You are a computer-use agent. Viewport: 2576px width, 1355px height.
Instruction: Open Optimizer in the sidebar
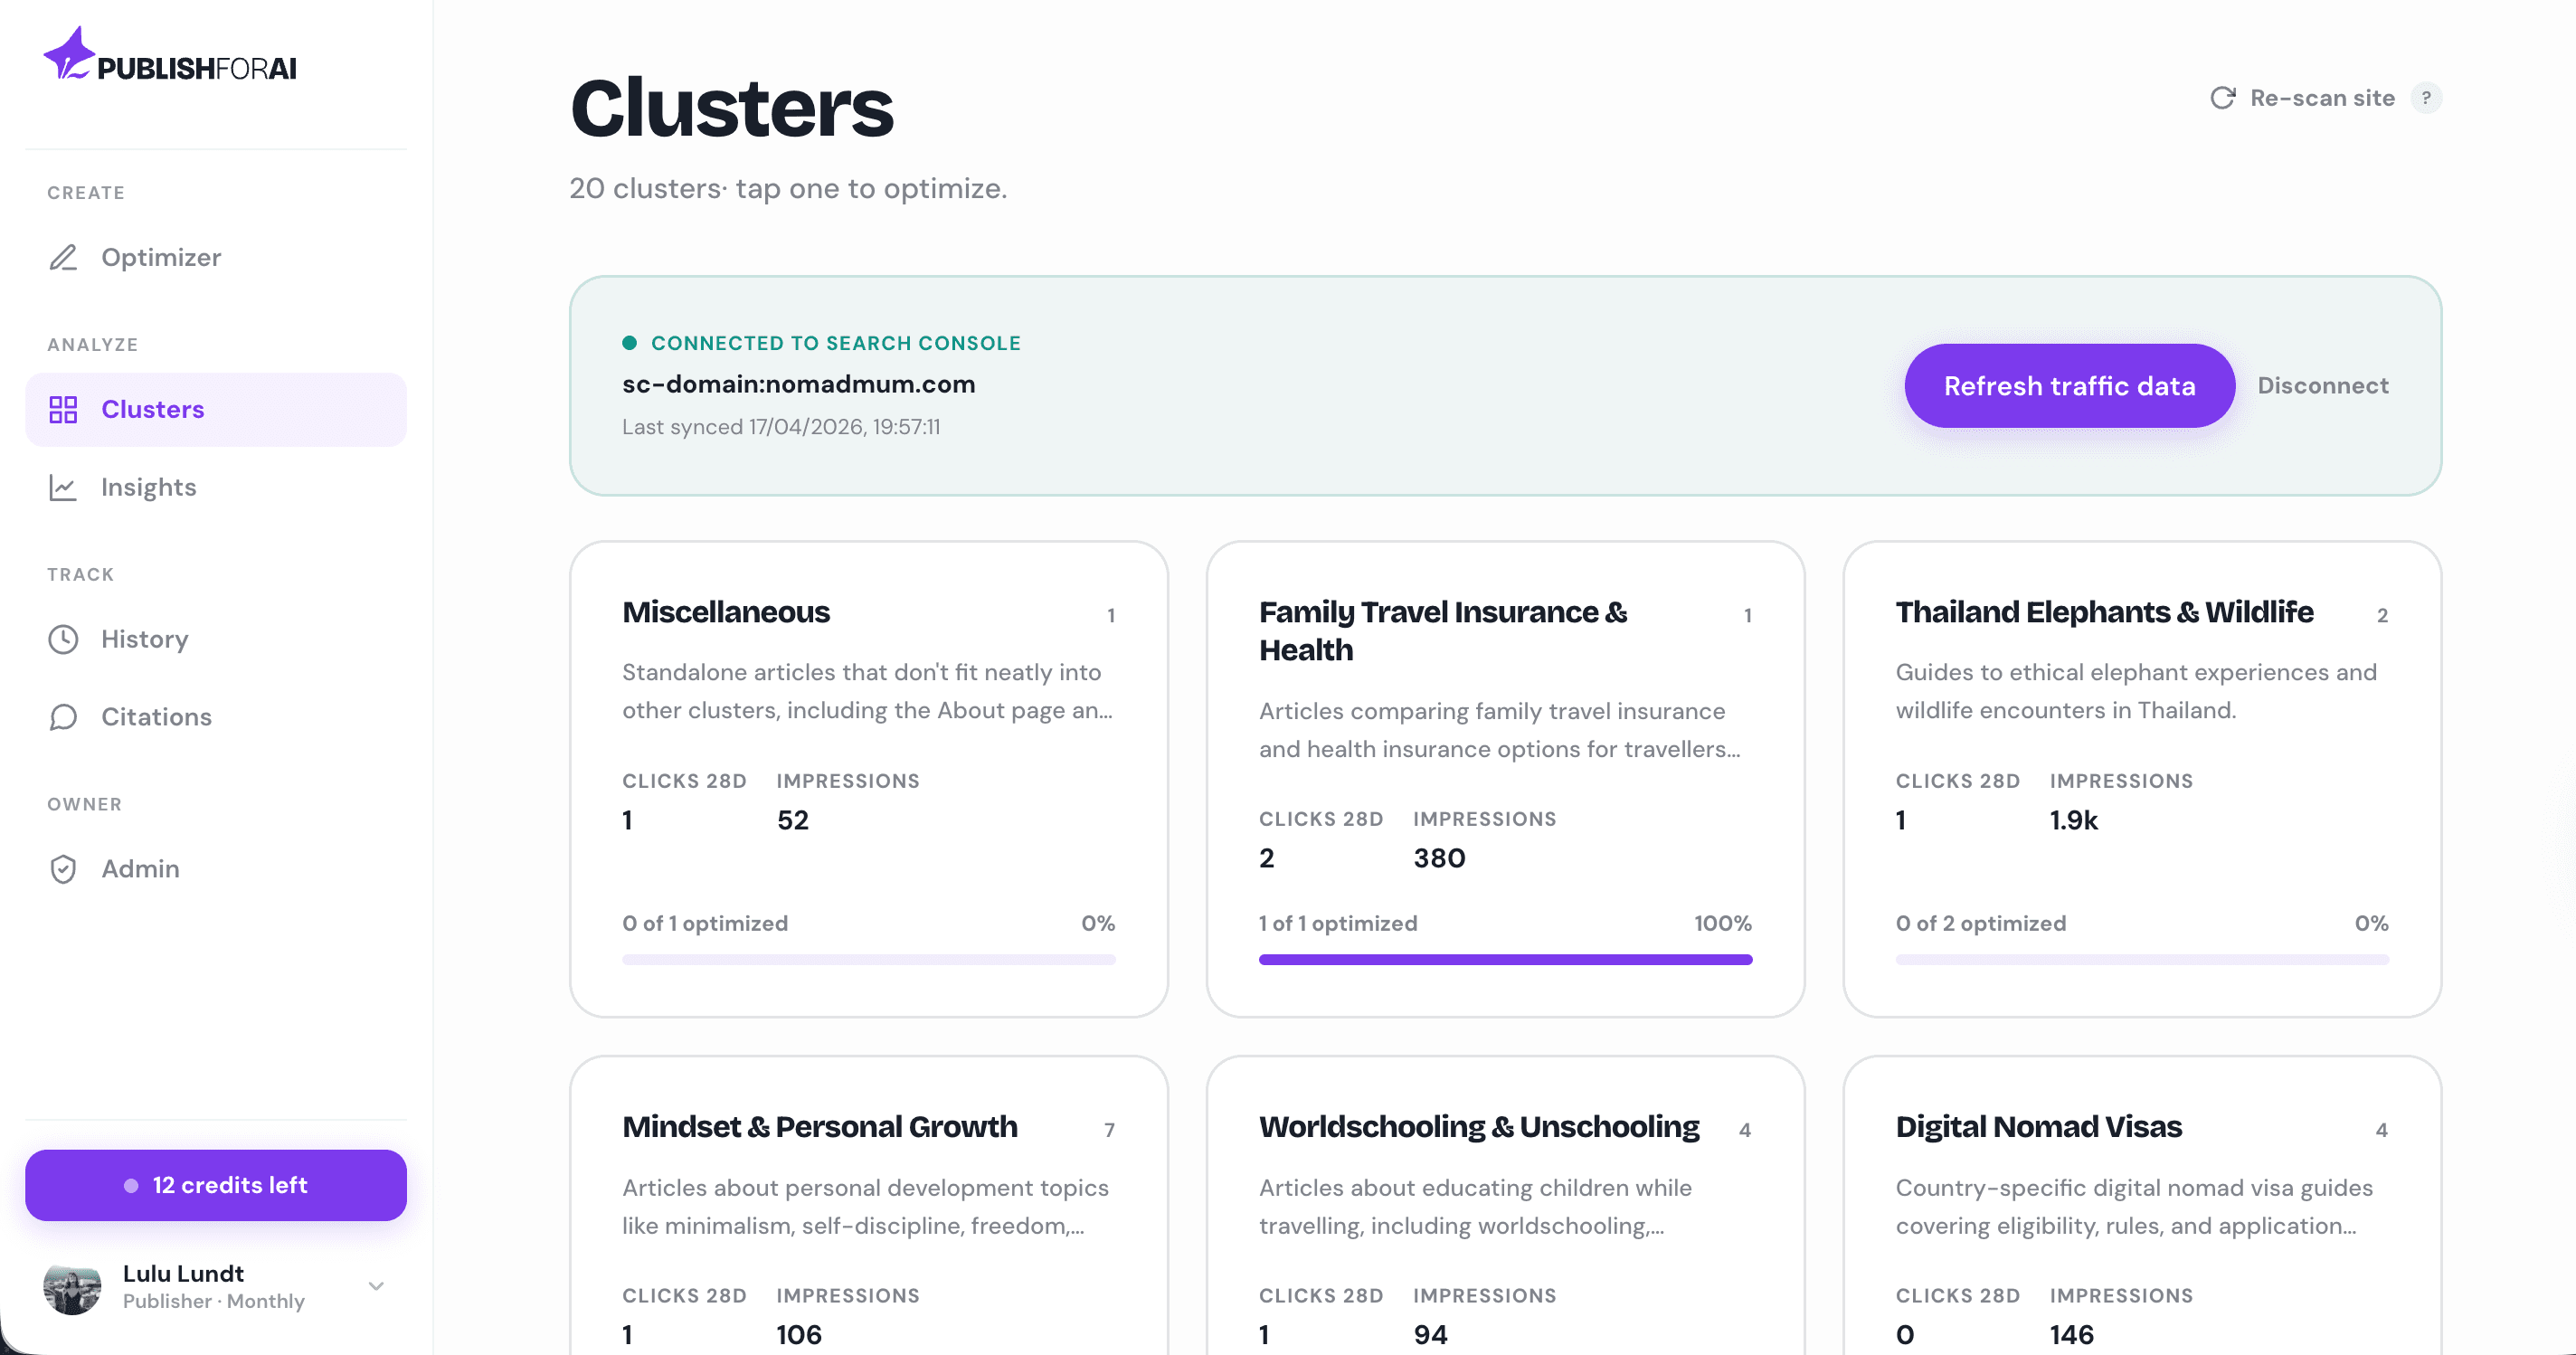point(216,257)
